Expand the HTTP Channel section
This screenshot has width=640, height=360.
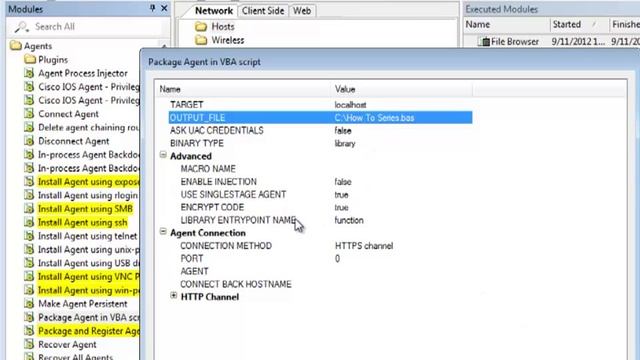tap(173, 296)
